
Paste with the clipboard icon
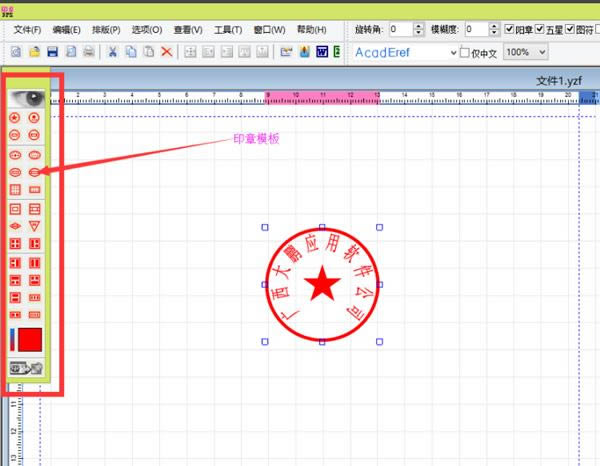pos(148,52)
